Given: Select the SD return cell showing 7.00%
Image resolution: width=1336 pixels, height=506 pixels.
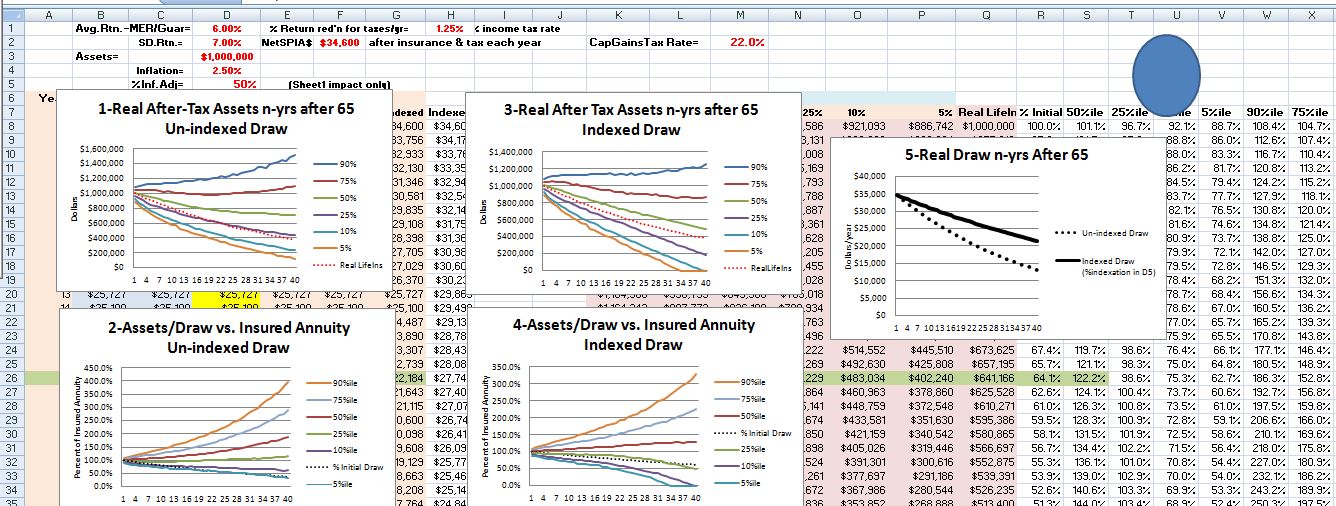Looking at the screenshot, I should pos(226,43).
